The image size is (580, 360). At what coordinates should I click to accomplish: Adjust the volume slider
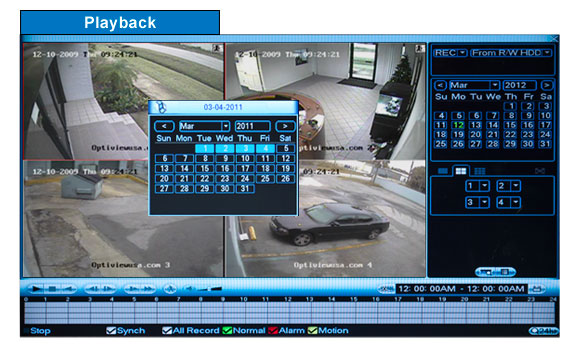point(210,289)
